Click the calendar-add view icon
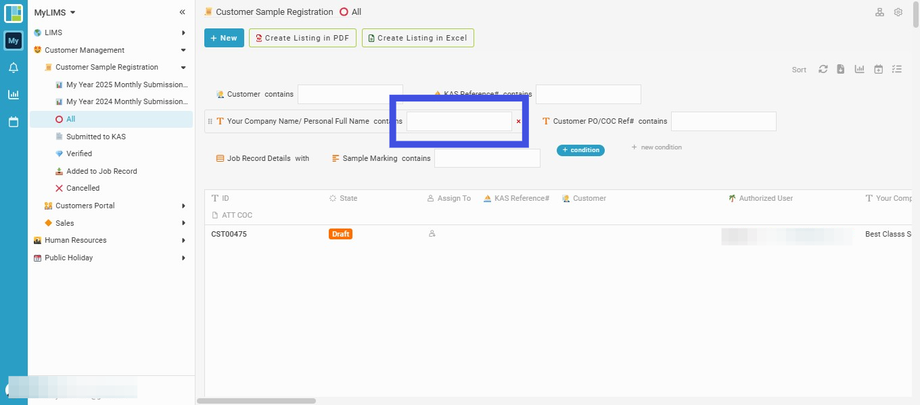Screen dimensions: 920x405 pos(878,69)
